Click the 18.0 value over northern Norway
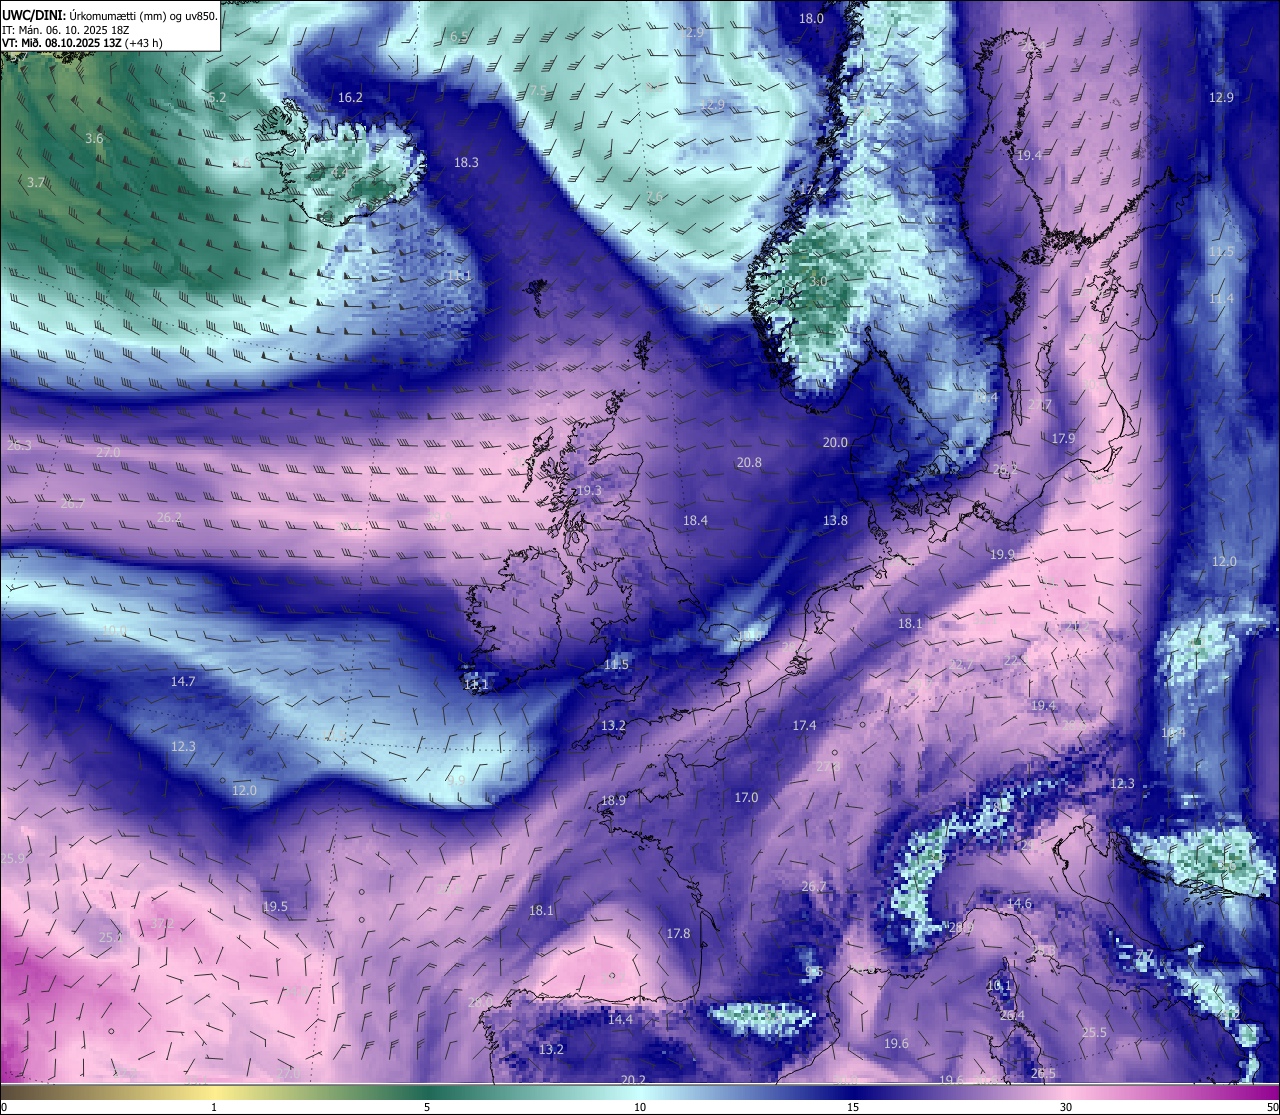Viewport: 1280px width, 1115px height. tap(811, 18)
